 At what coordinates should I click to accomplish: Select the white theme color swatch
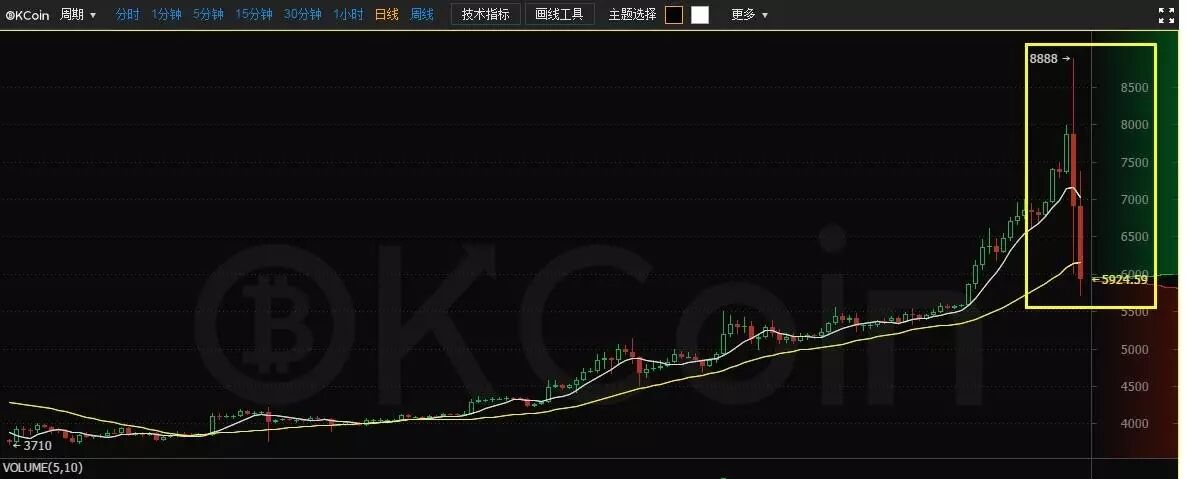(699, 14)
